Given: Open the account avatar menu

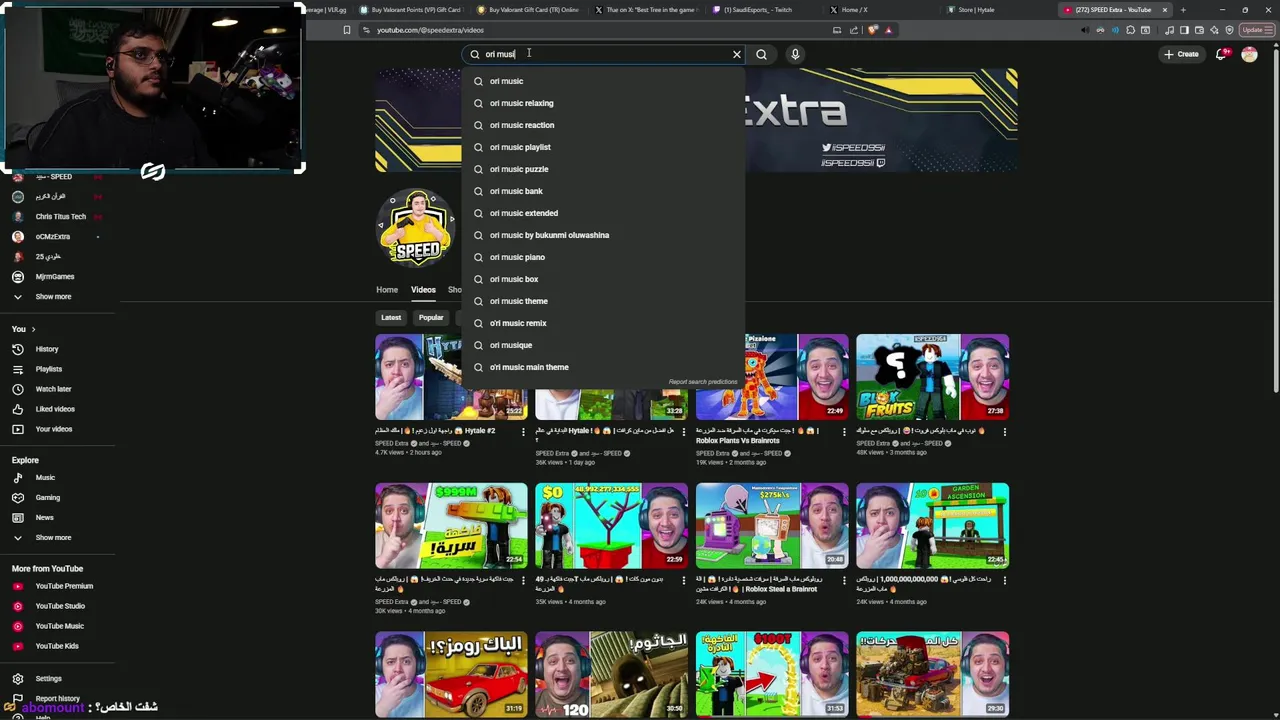Looking at the screenshot, I should point(1249,54).
